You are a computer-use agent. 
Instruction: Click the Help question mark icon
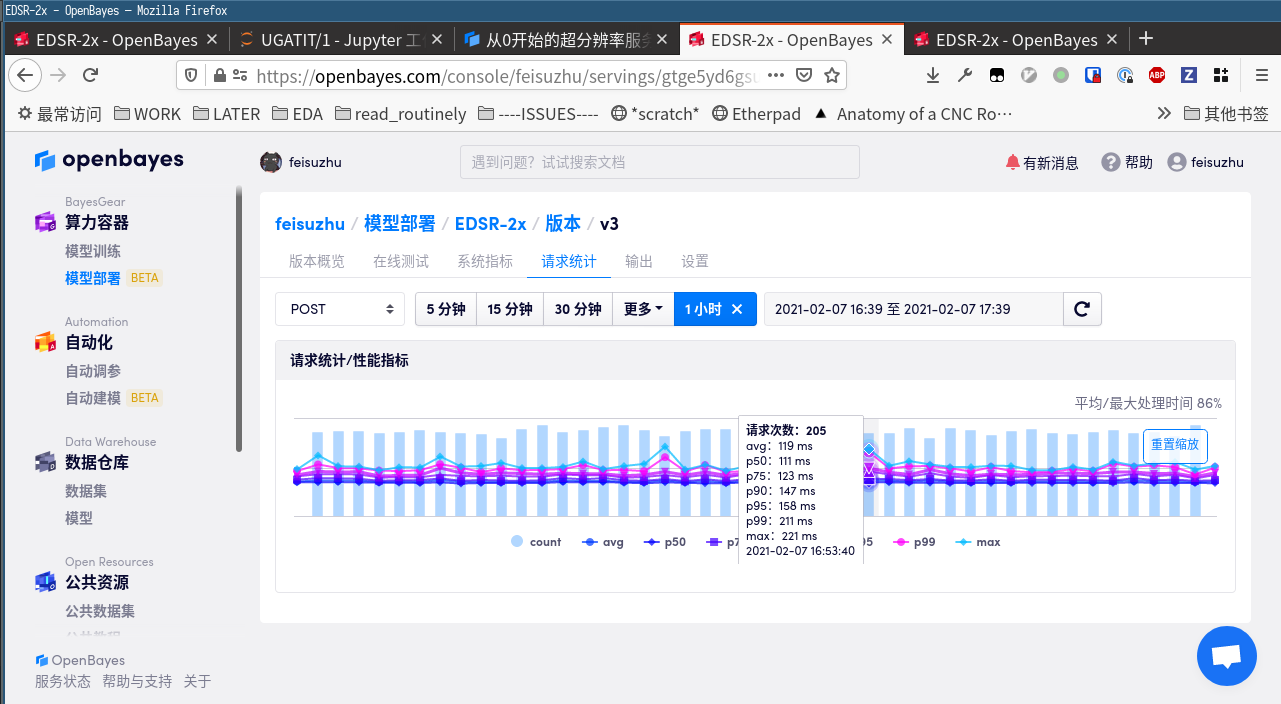coord(1110,162)
